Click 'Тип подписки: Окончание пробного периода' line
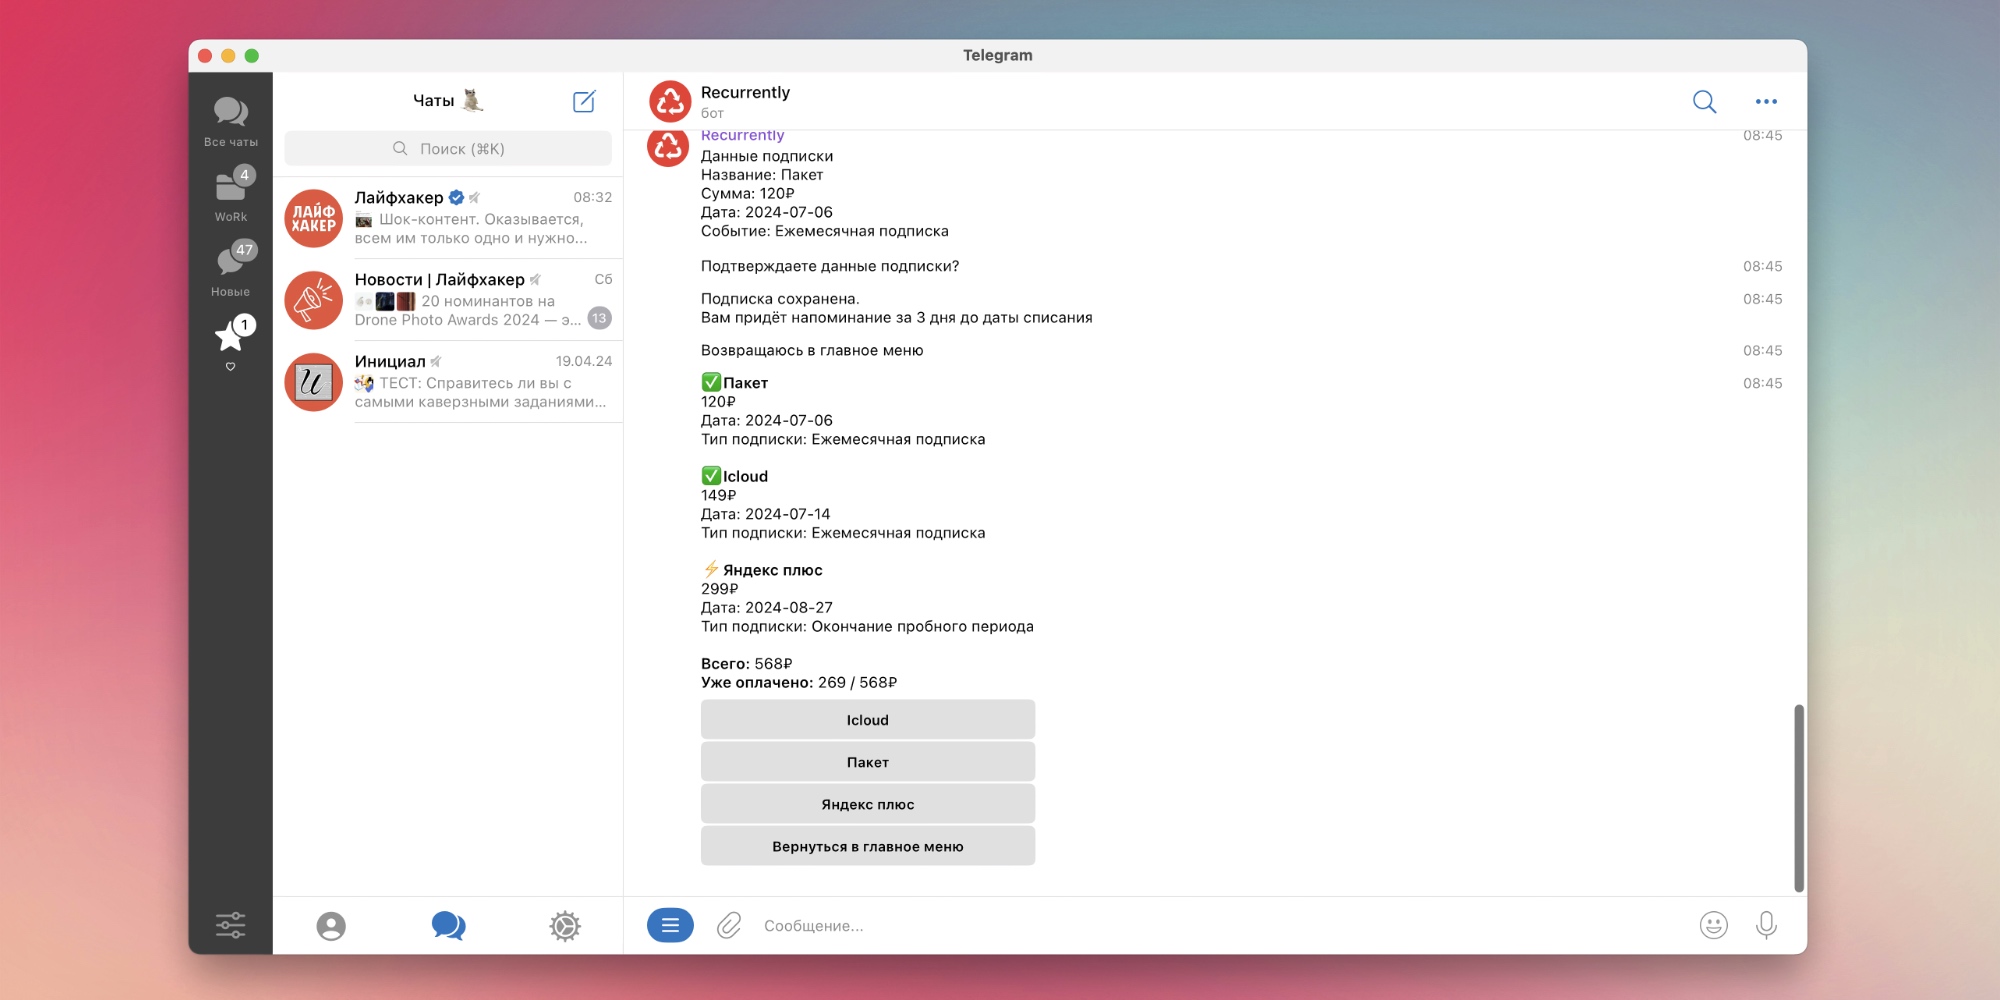Image resolution: width=2000 pixels, height=1000 pixels. (867, 626)
